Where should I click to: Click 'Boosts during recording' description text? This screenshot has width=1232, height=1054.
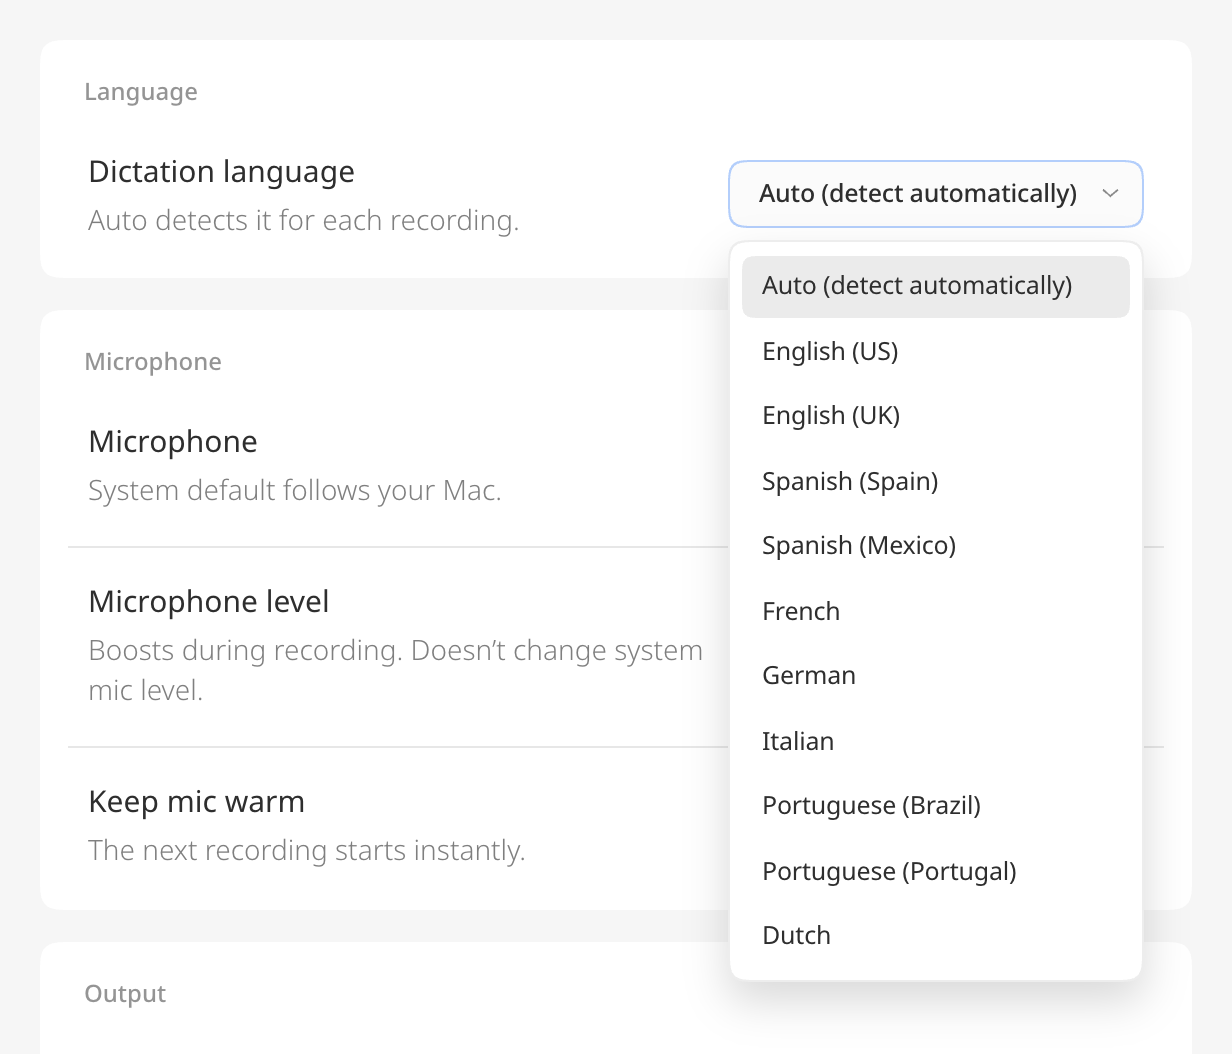396,671
